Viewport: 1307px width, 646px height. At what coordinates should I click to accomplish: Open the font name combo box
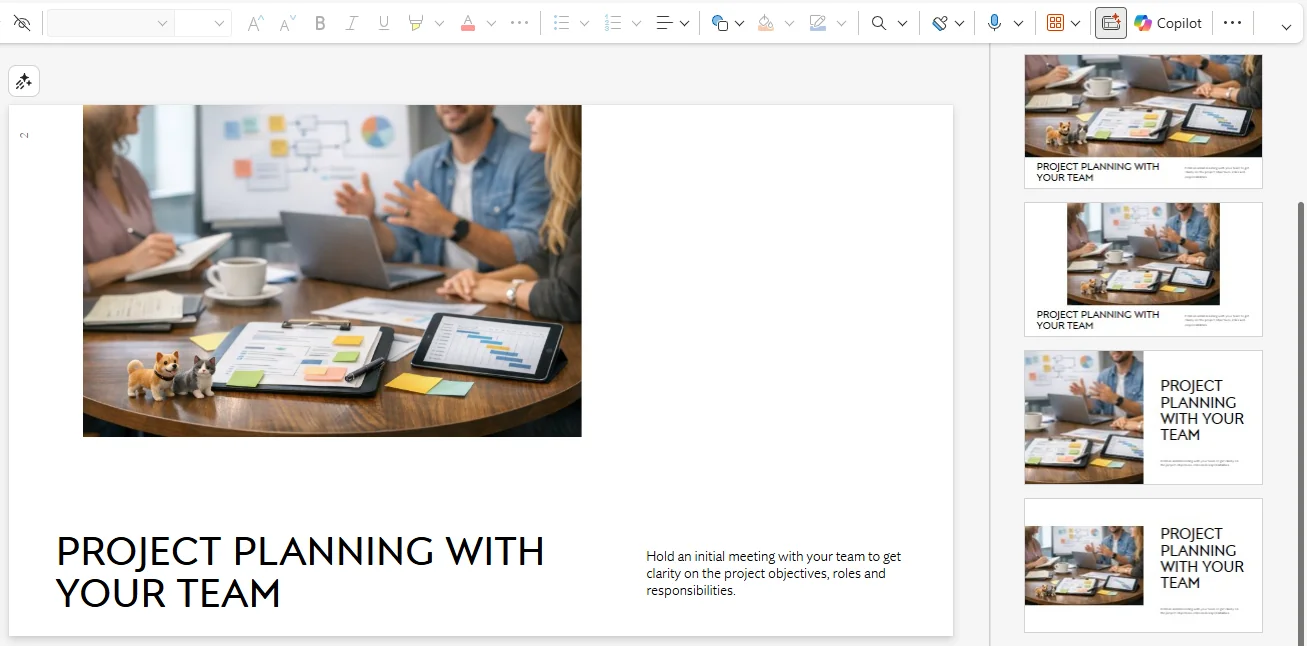click(x=110, y=23)
